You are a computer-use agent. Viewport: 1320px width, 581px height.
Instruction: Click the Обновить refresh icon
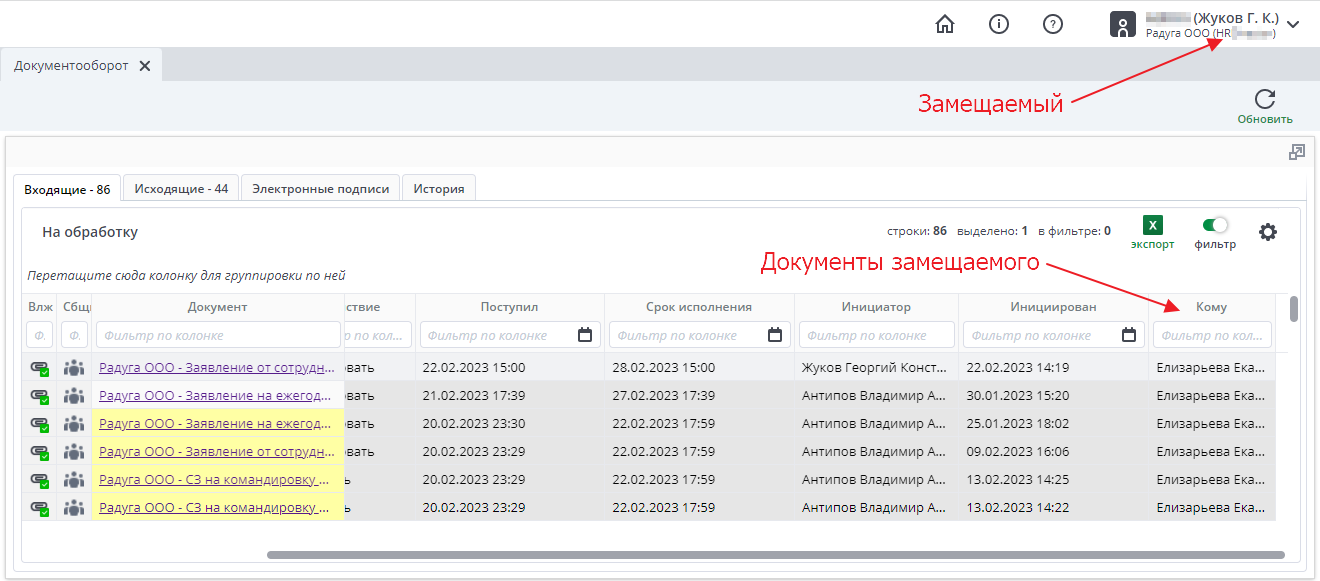click(1265, 99)
